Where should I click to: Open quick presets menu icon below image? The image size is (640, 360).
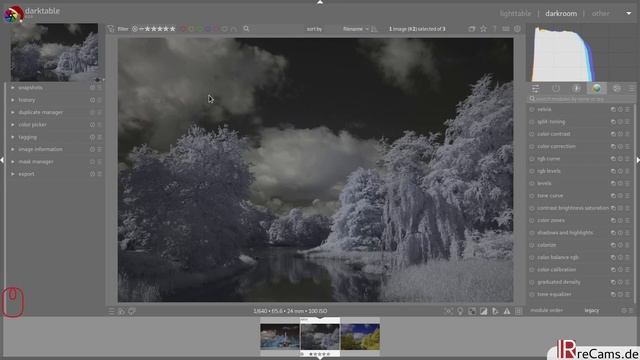(111, 311)
